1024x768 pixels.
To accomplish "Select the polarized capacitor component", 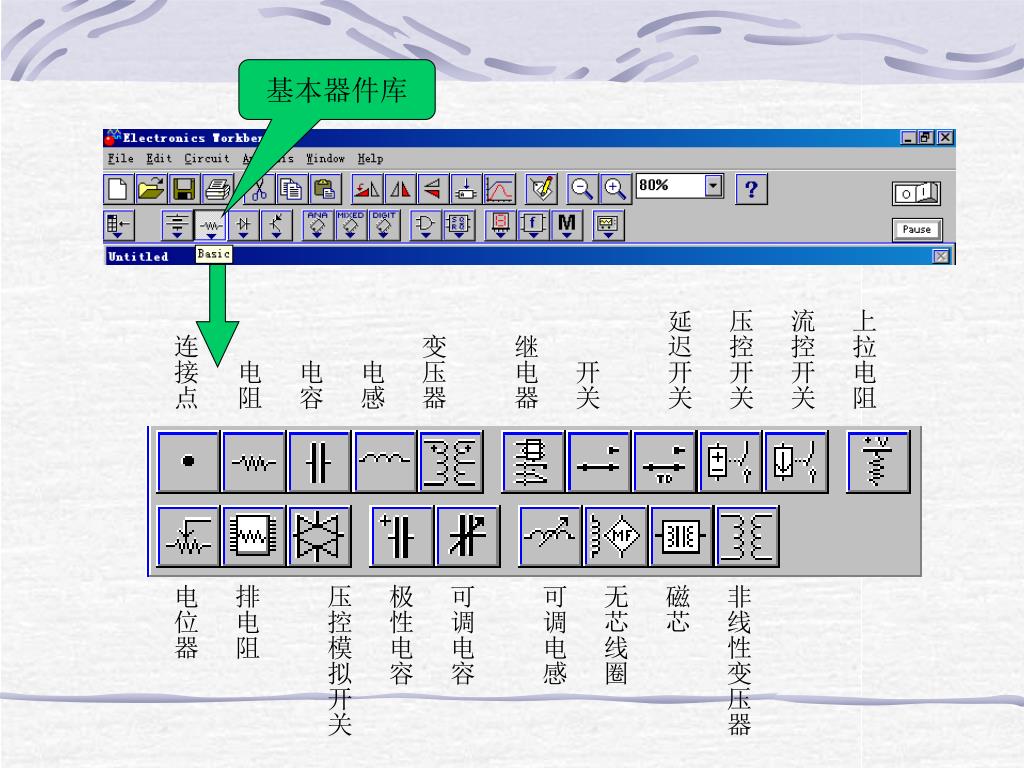I will tap(402, 536).
